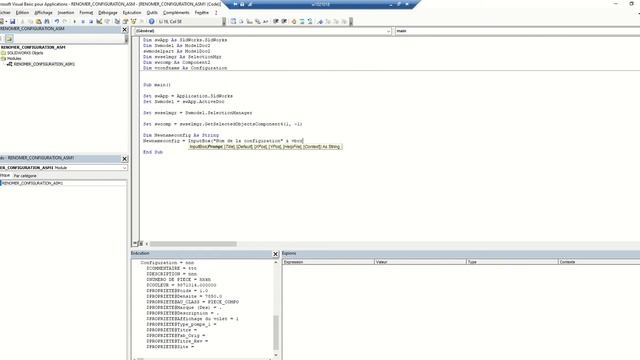This screenshot has height=360, width=640.
Task: Click List Constants in the Edit toolbar
Action: pos(241,21)
